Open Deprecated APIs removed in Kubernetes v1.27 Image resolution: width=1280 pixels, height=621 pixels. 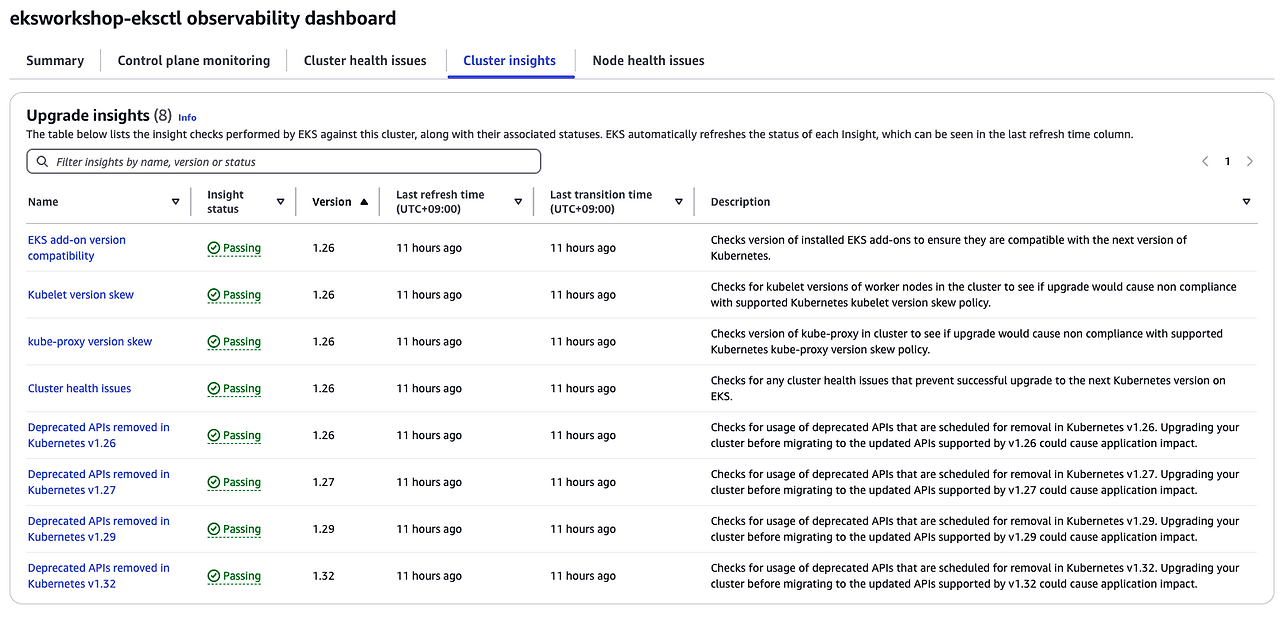[99, 482]
